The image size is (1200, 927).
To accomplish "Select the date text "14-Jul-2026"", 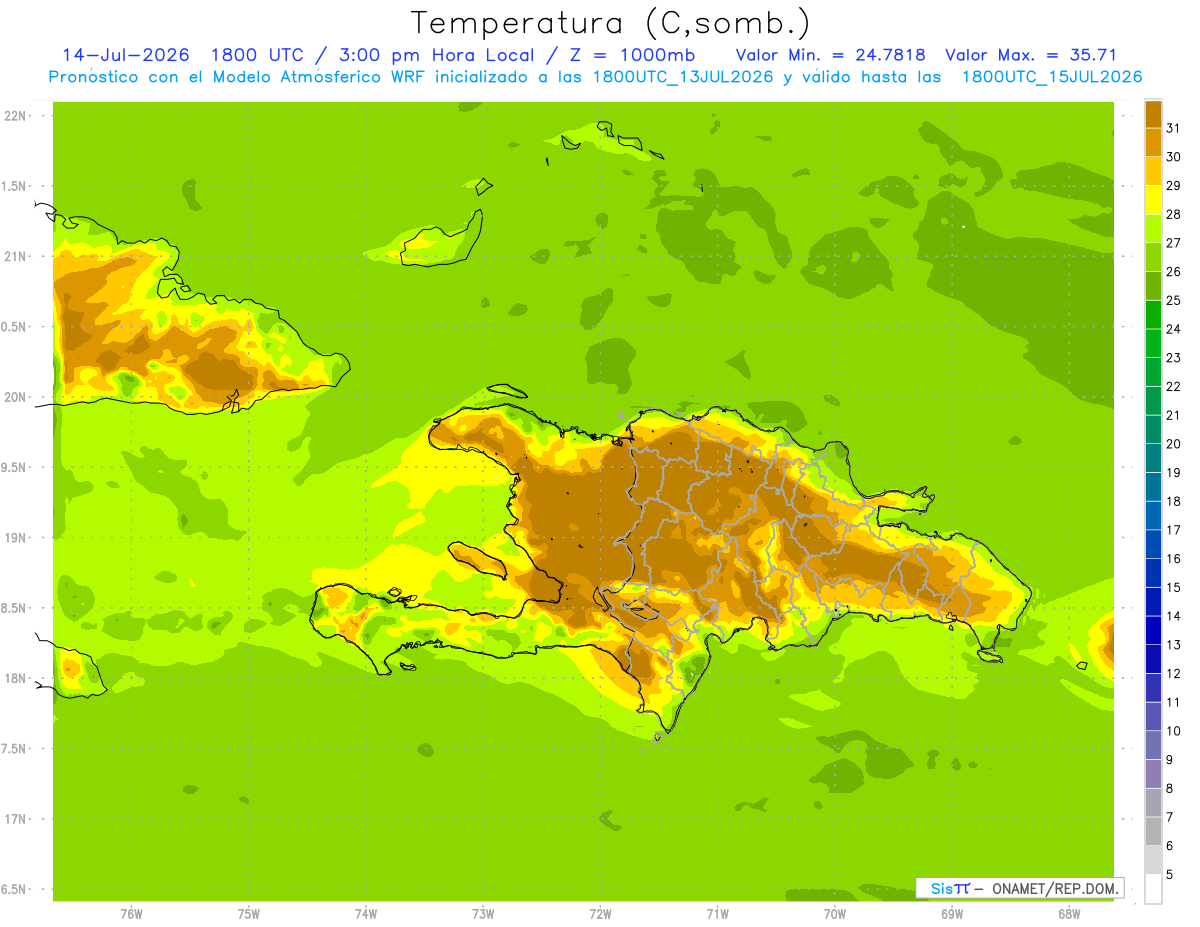I will tap(126, 55).
